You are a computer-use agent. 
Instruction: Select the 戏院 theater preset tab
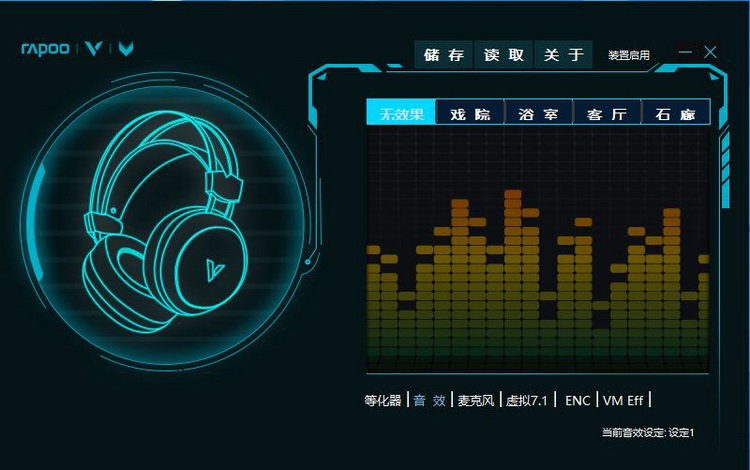pos(470,113)
